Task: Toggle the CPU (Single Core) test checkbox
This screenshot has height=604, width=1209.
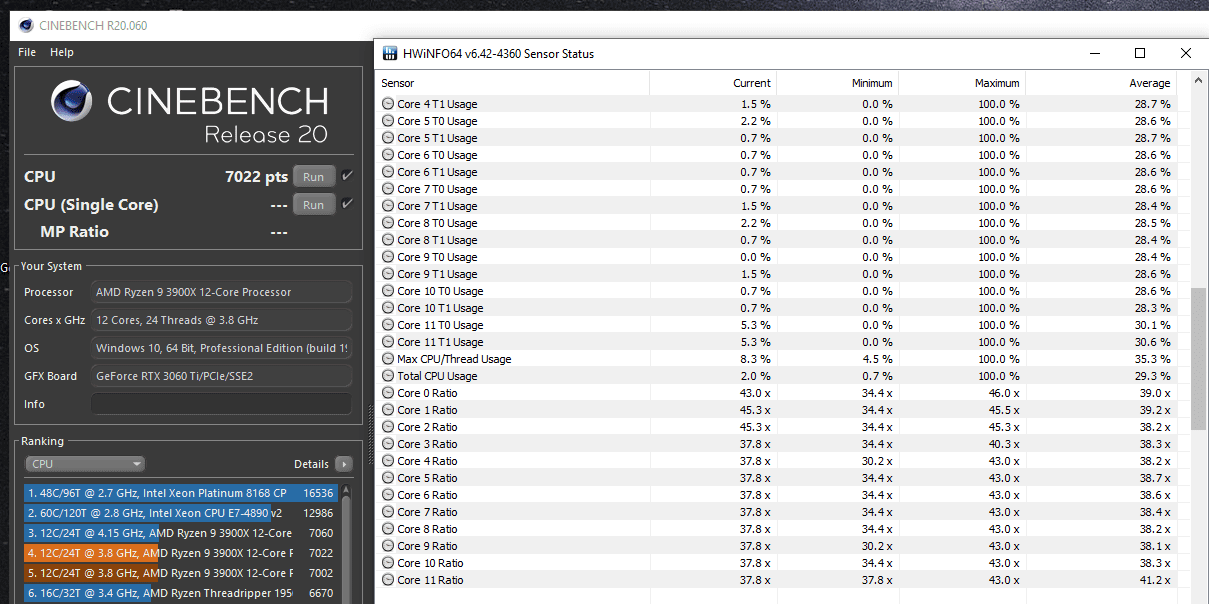Action: point(347,204)
